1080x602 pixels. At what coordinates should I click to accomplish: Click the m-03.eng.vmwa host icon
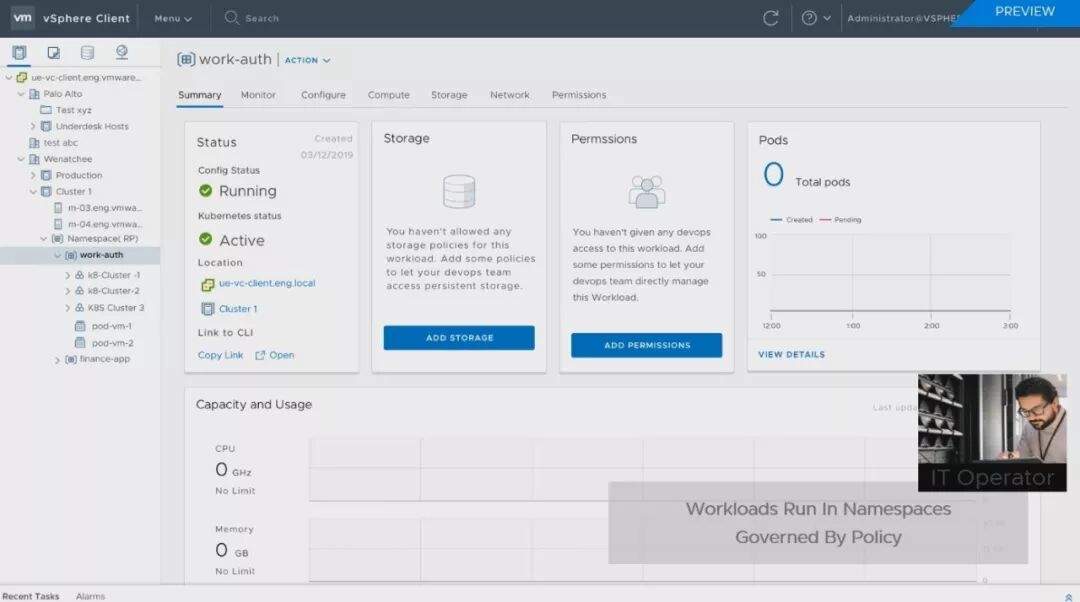pyautogui.click(x=58, y=207)
